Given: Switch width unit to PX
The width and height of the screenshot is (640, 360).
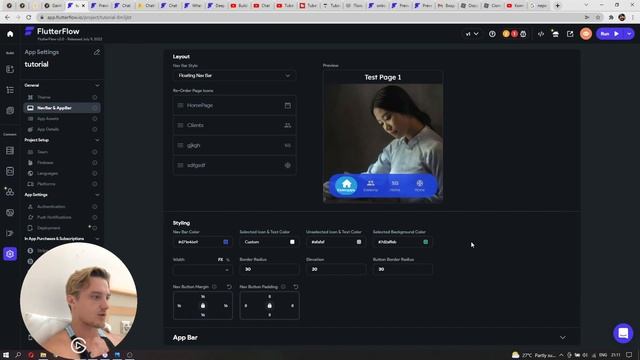Looking at the screenshot, I should pos(220,260).
